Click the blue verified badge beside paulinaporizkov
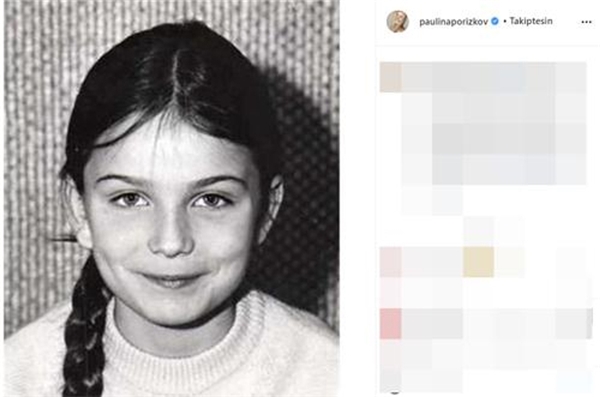 click(495, 21)
